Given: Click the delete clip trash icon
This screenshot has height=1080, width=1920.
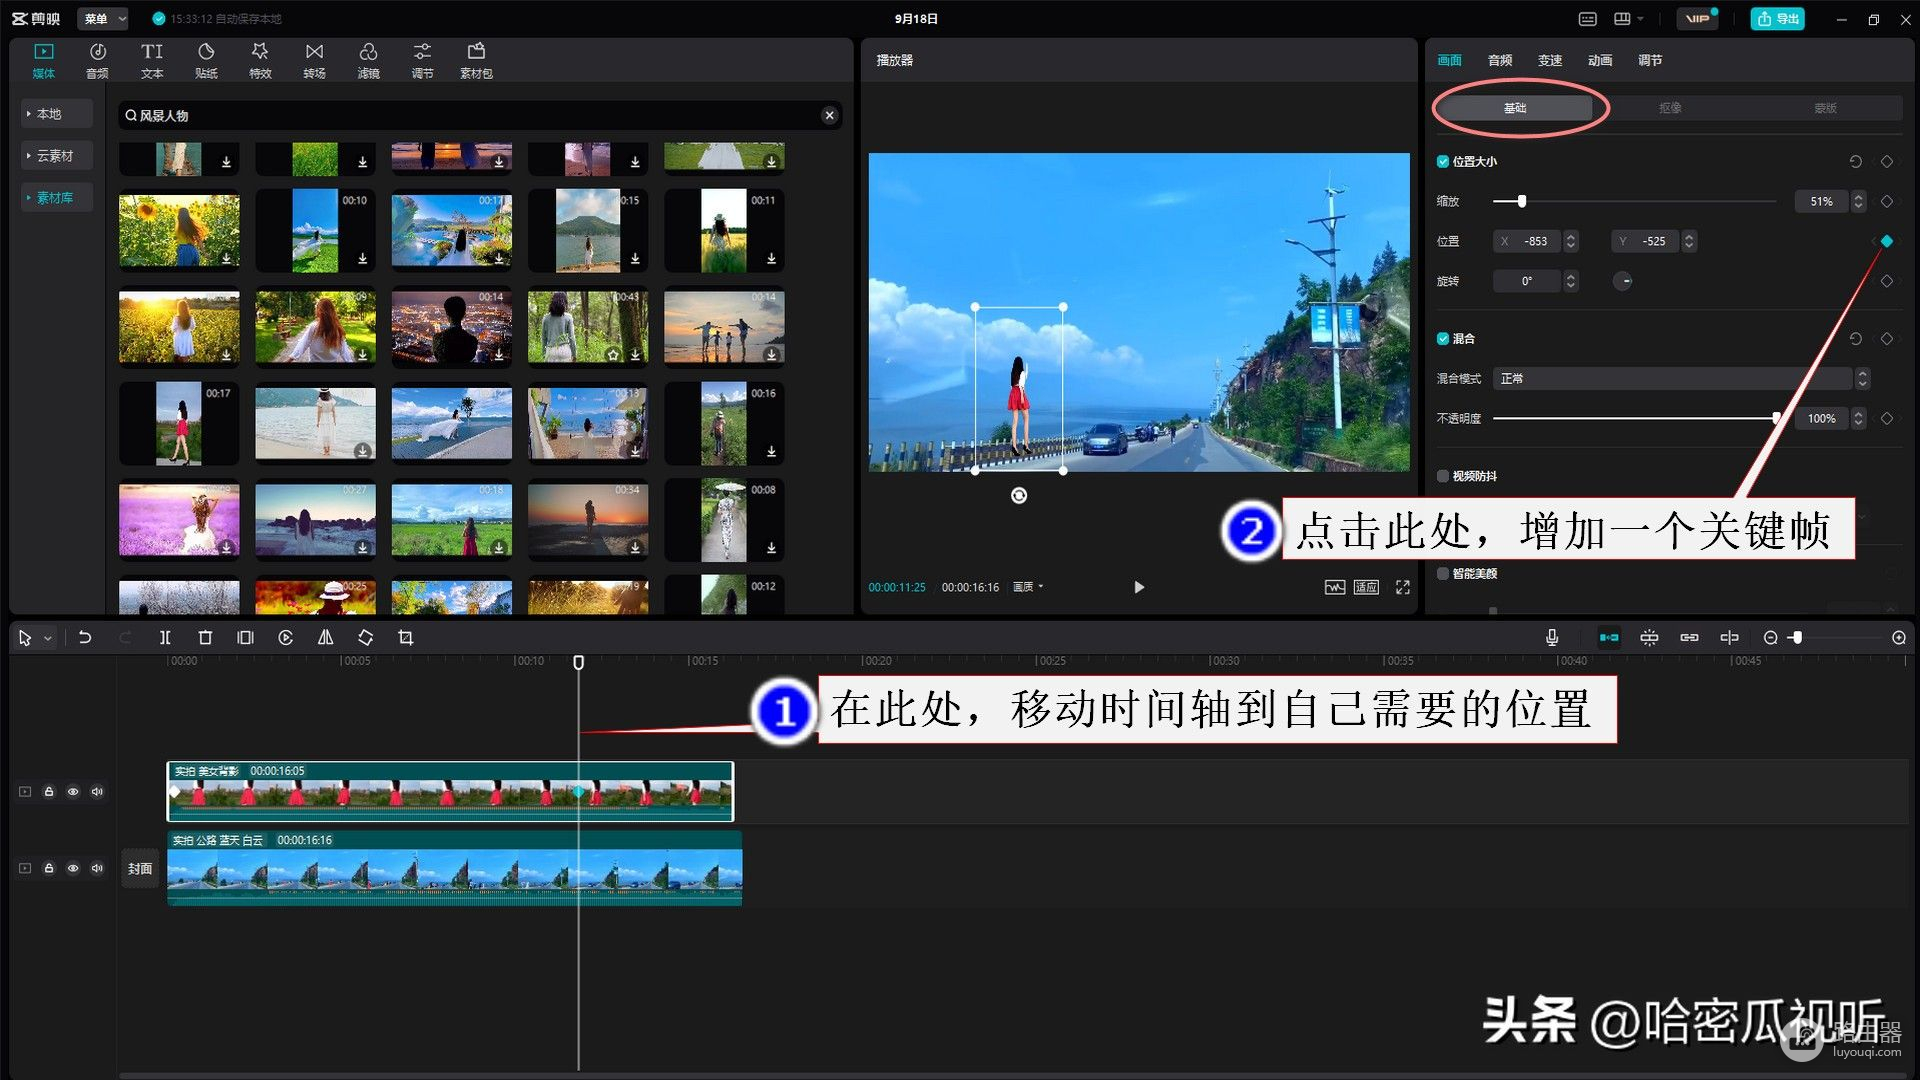Looking at the screenshot, I should (x=205, y=638).
